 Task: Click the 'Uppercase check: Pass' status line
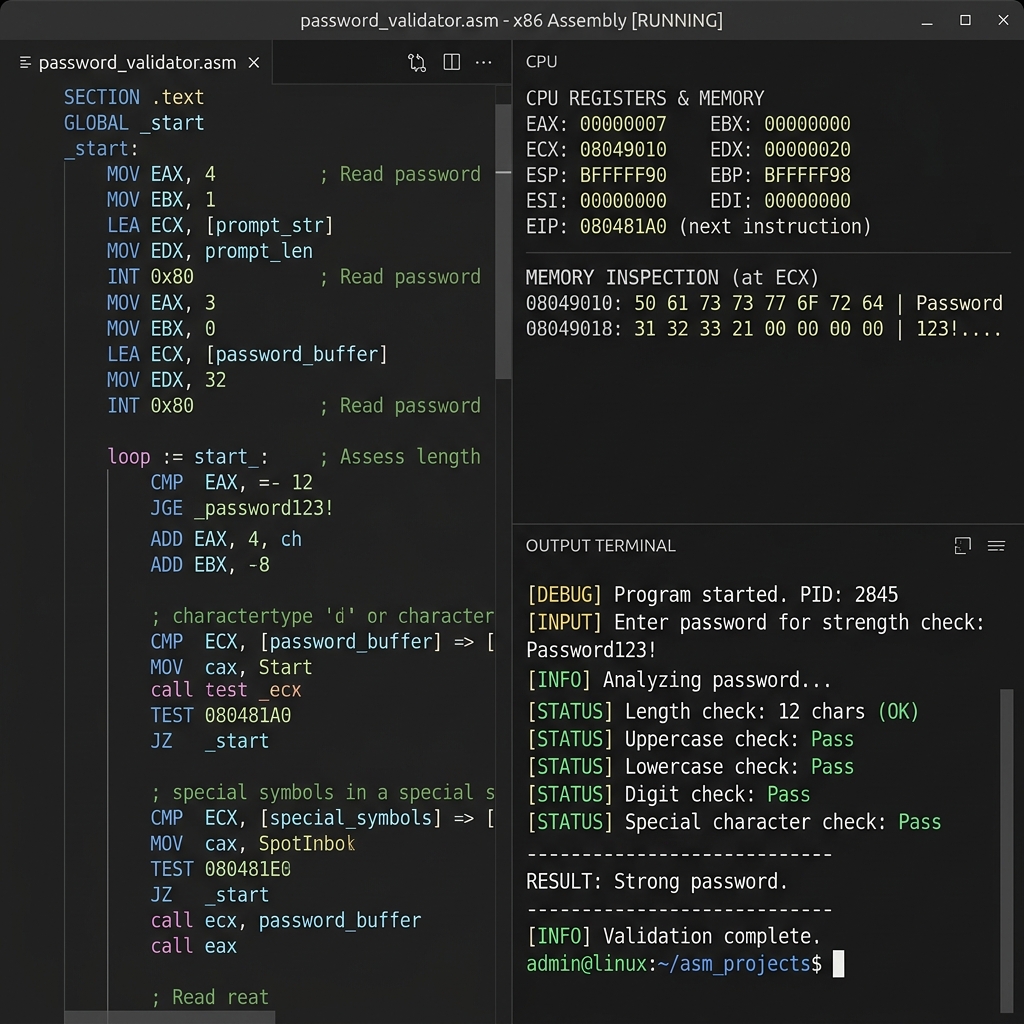690,739
